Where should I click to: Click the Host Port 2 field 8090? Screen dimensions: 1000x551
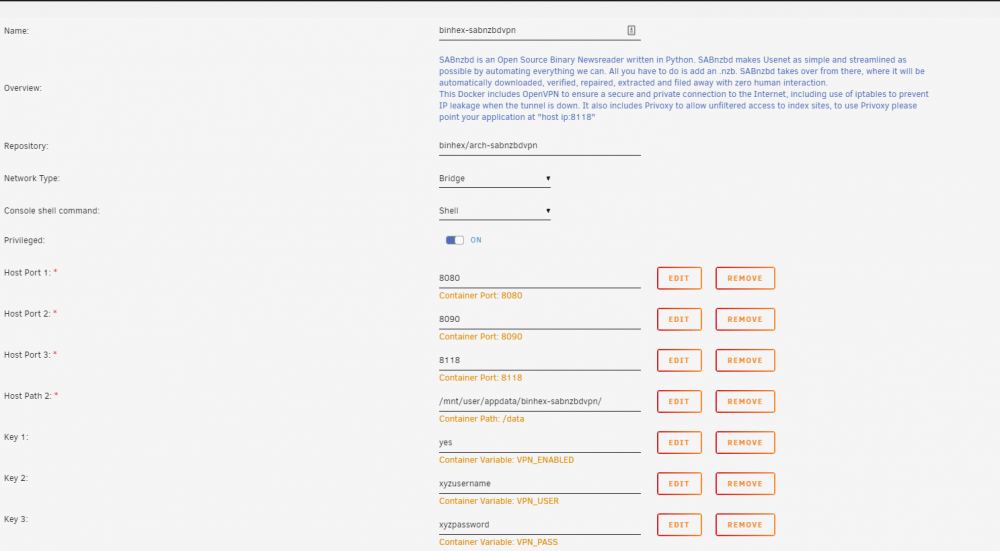(540, 319)
